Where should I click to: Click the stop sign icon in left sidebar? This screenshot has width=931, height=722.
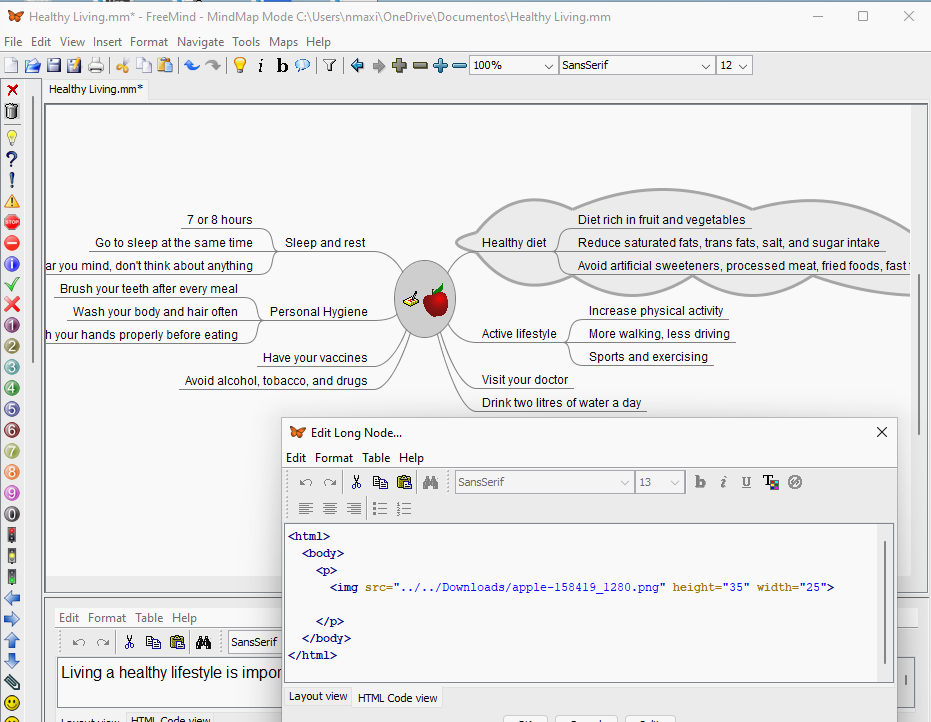12,222
